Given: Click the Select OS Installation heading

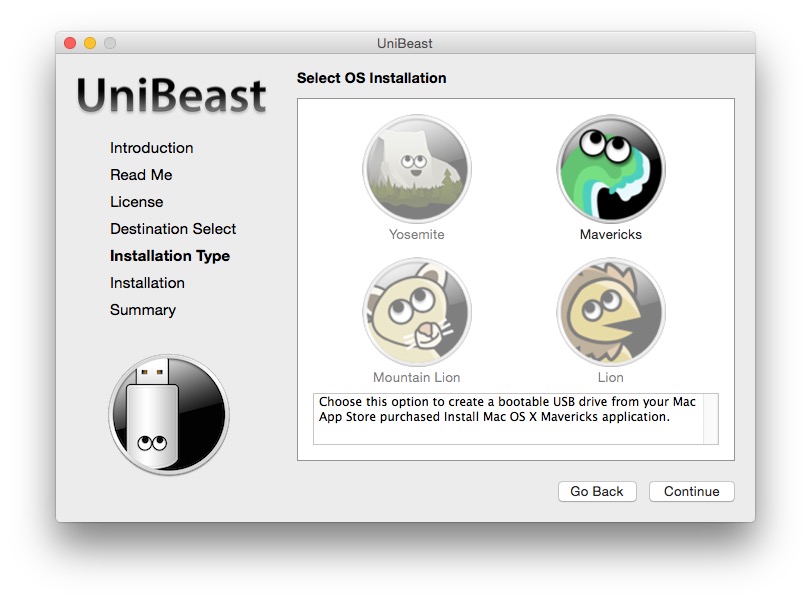Looking at the screenshot, I should tap(371, 78).
